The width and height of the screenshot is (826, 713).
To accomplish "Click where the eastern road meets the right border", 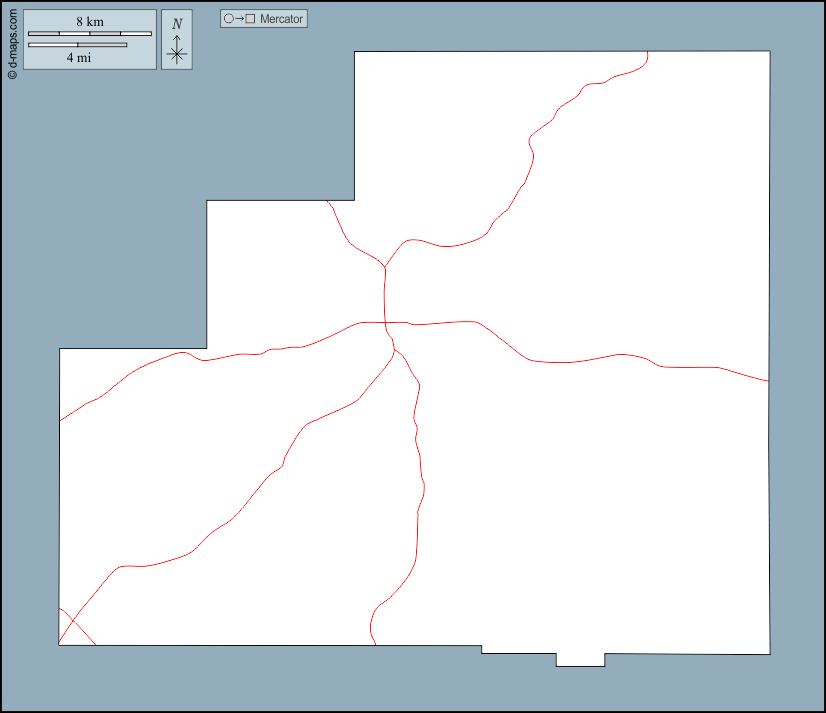I will point(768,381).
